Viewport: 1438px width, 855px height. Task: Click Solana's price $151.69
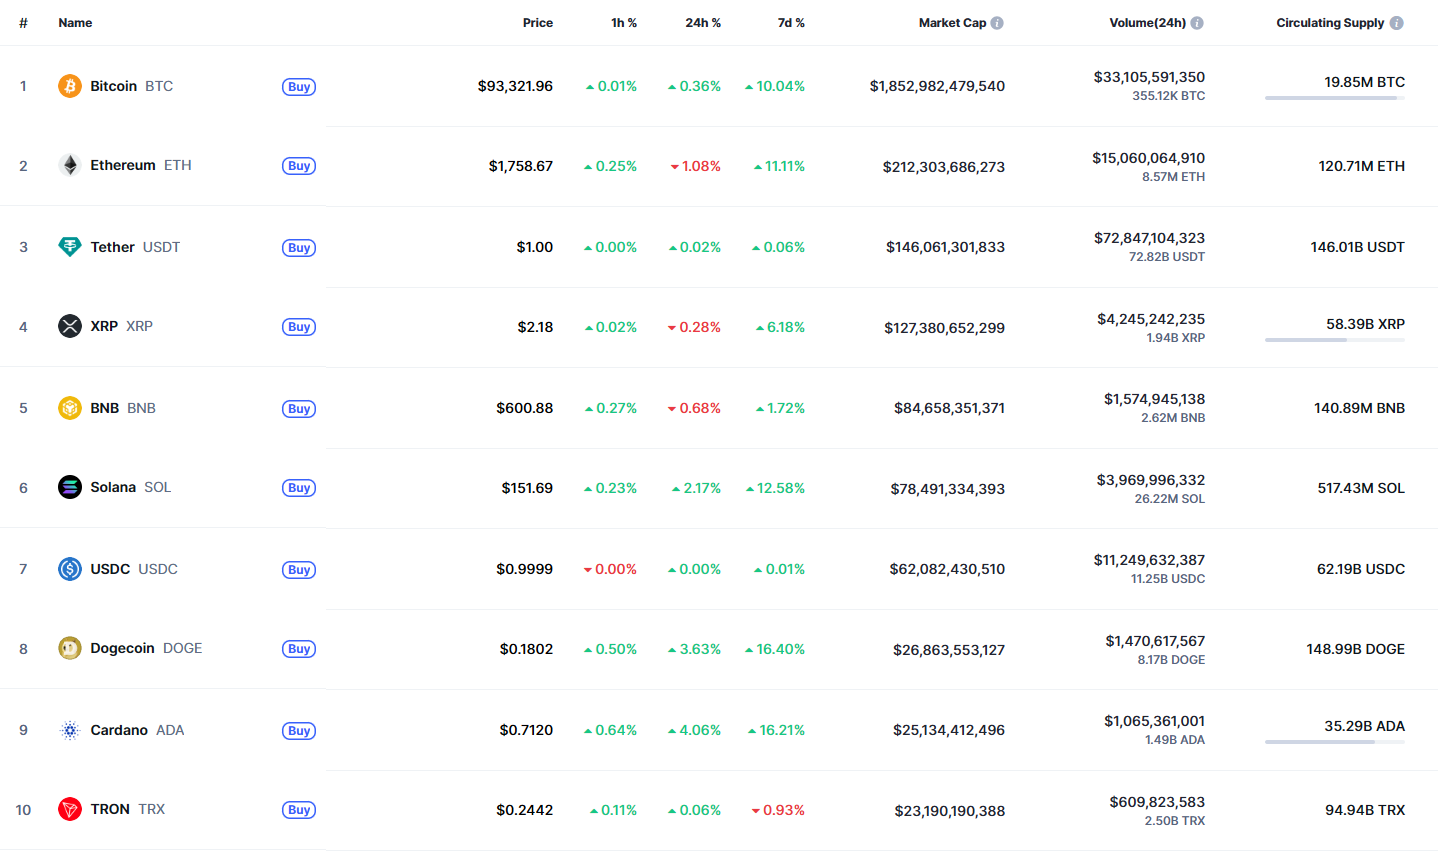(527, 488)
